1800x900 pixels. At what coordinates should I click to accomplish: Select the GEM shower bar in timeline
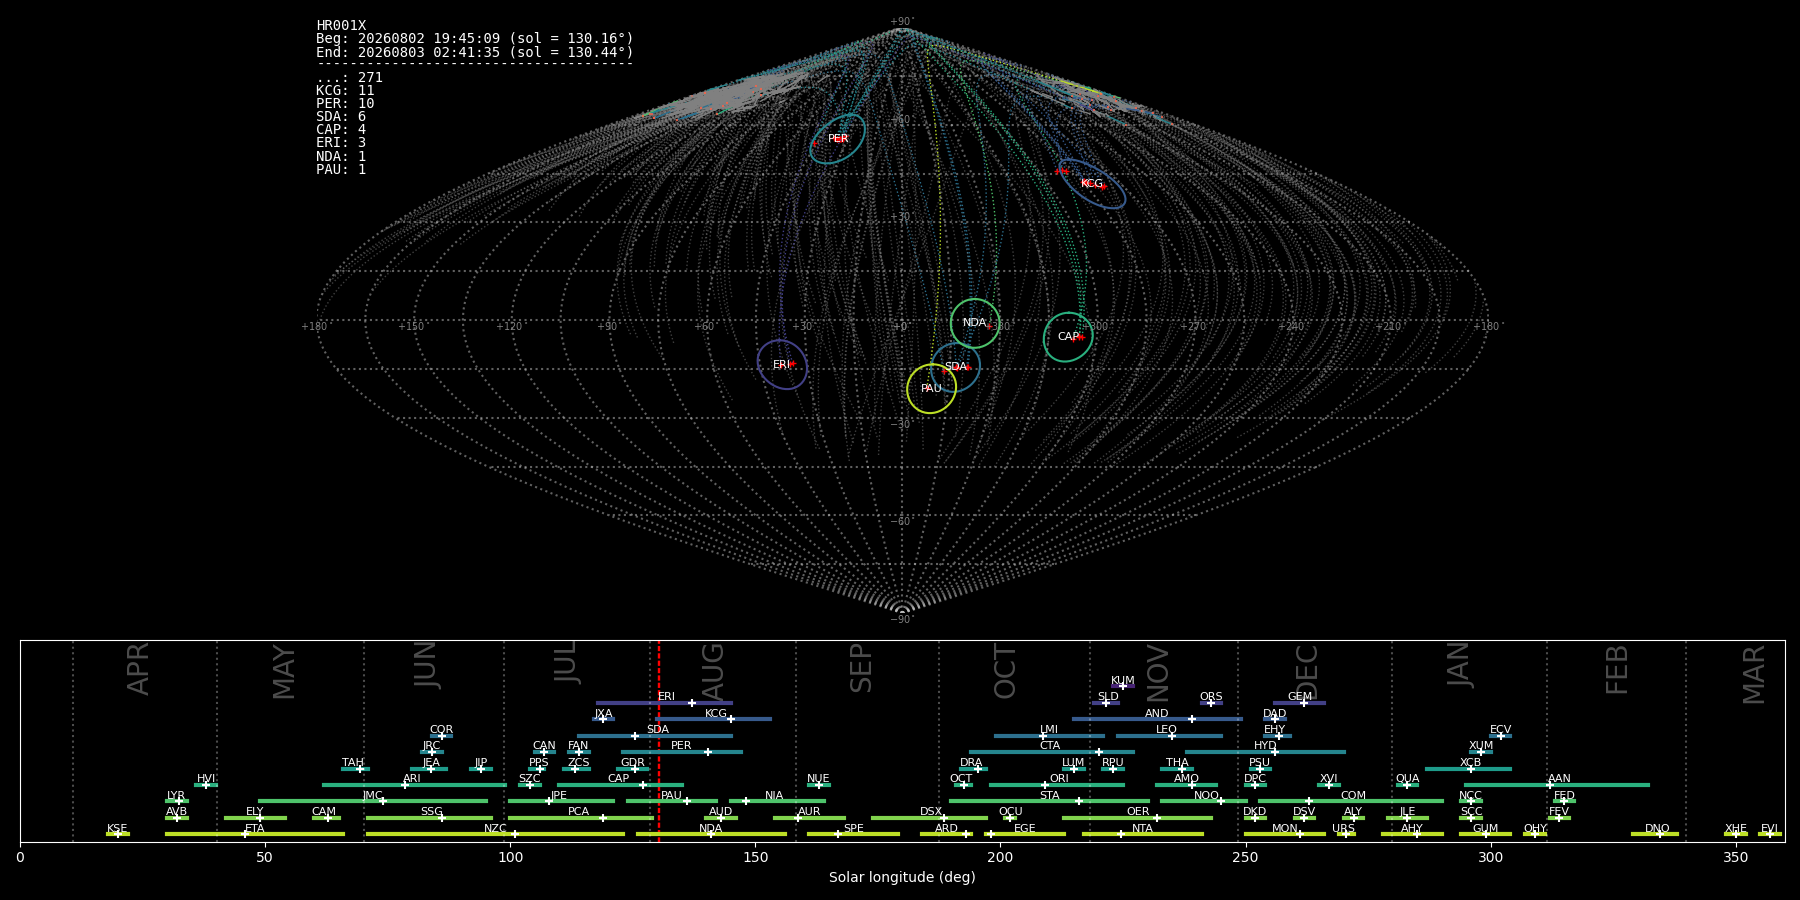click(x=1299, y=703)
